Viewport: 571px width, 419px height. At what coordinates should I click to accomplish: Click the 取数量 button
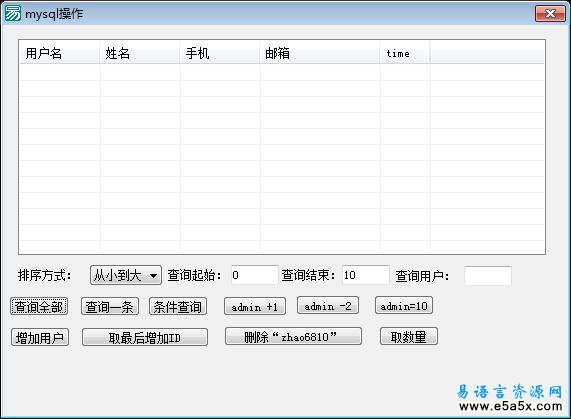[x=409, y=336]
